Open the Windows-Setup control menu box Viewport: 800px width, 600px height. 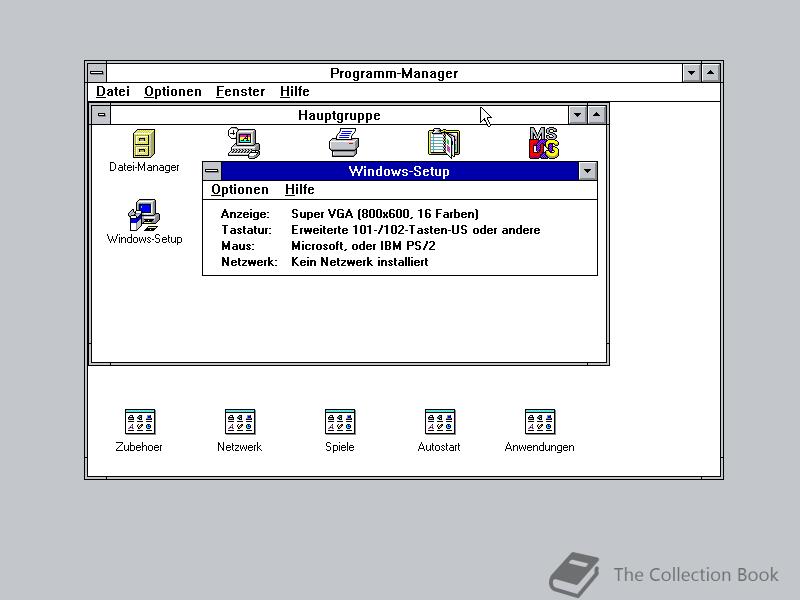tap(212, 171)
